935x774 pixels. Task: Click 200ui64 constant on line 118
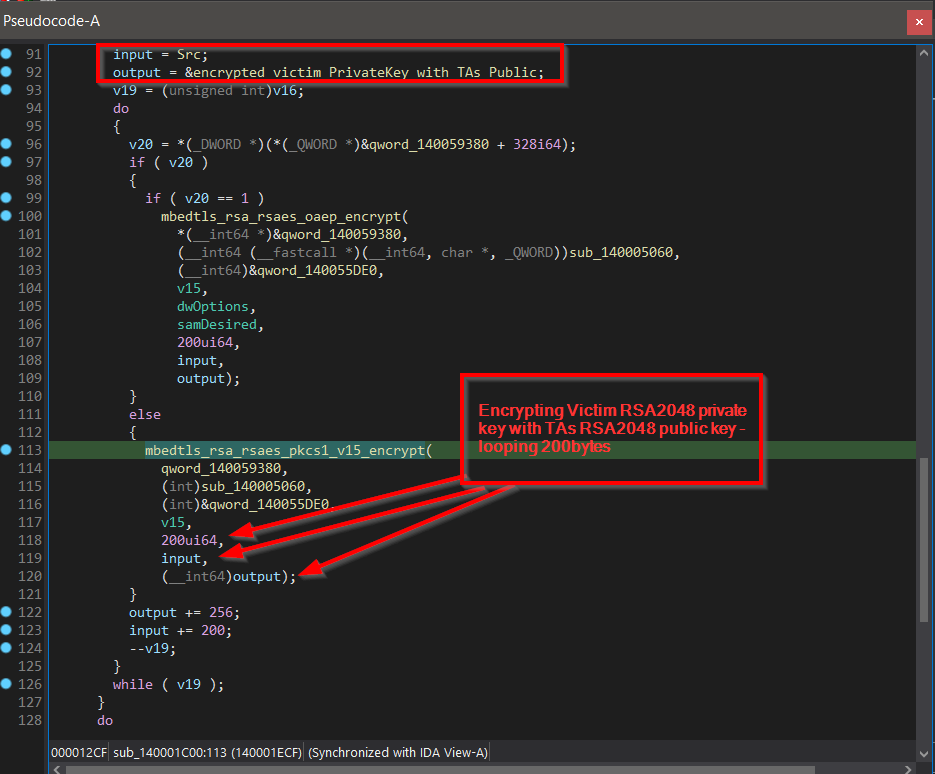tap(189, 540)
